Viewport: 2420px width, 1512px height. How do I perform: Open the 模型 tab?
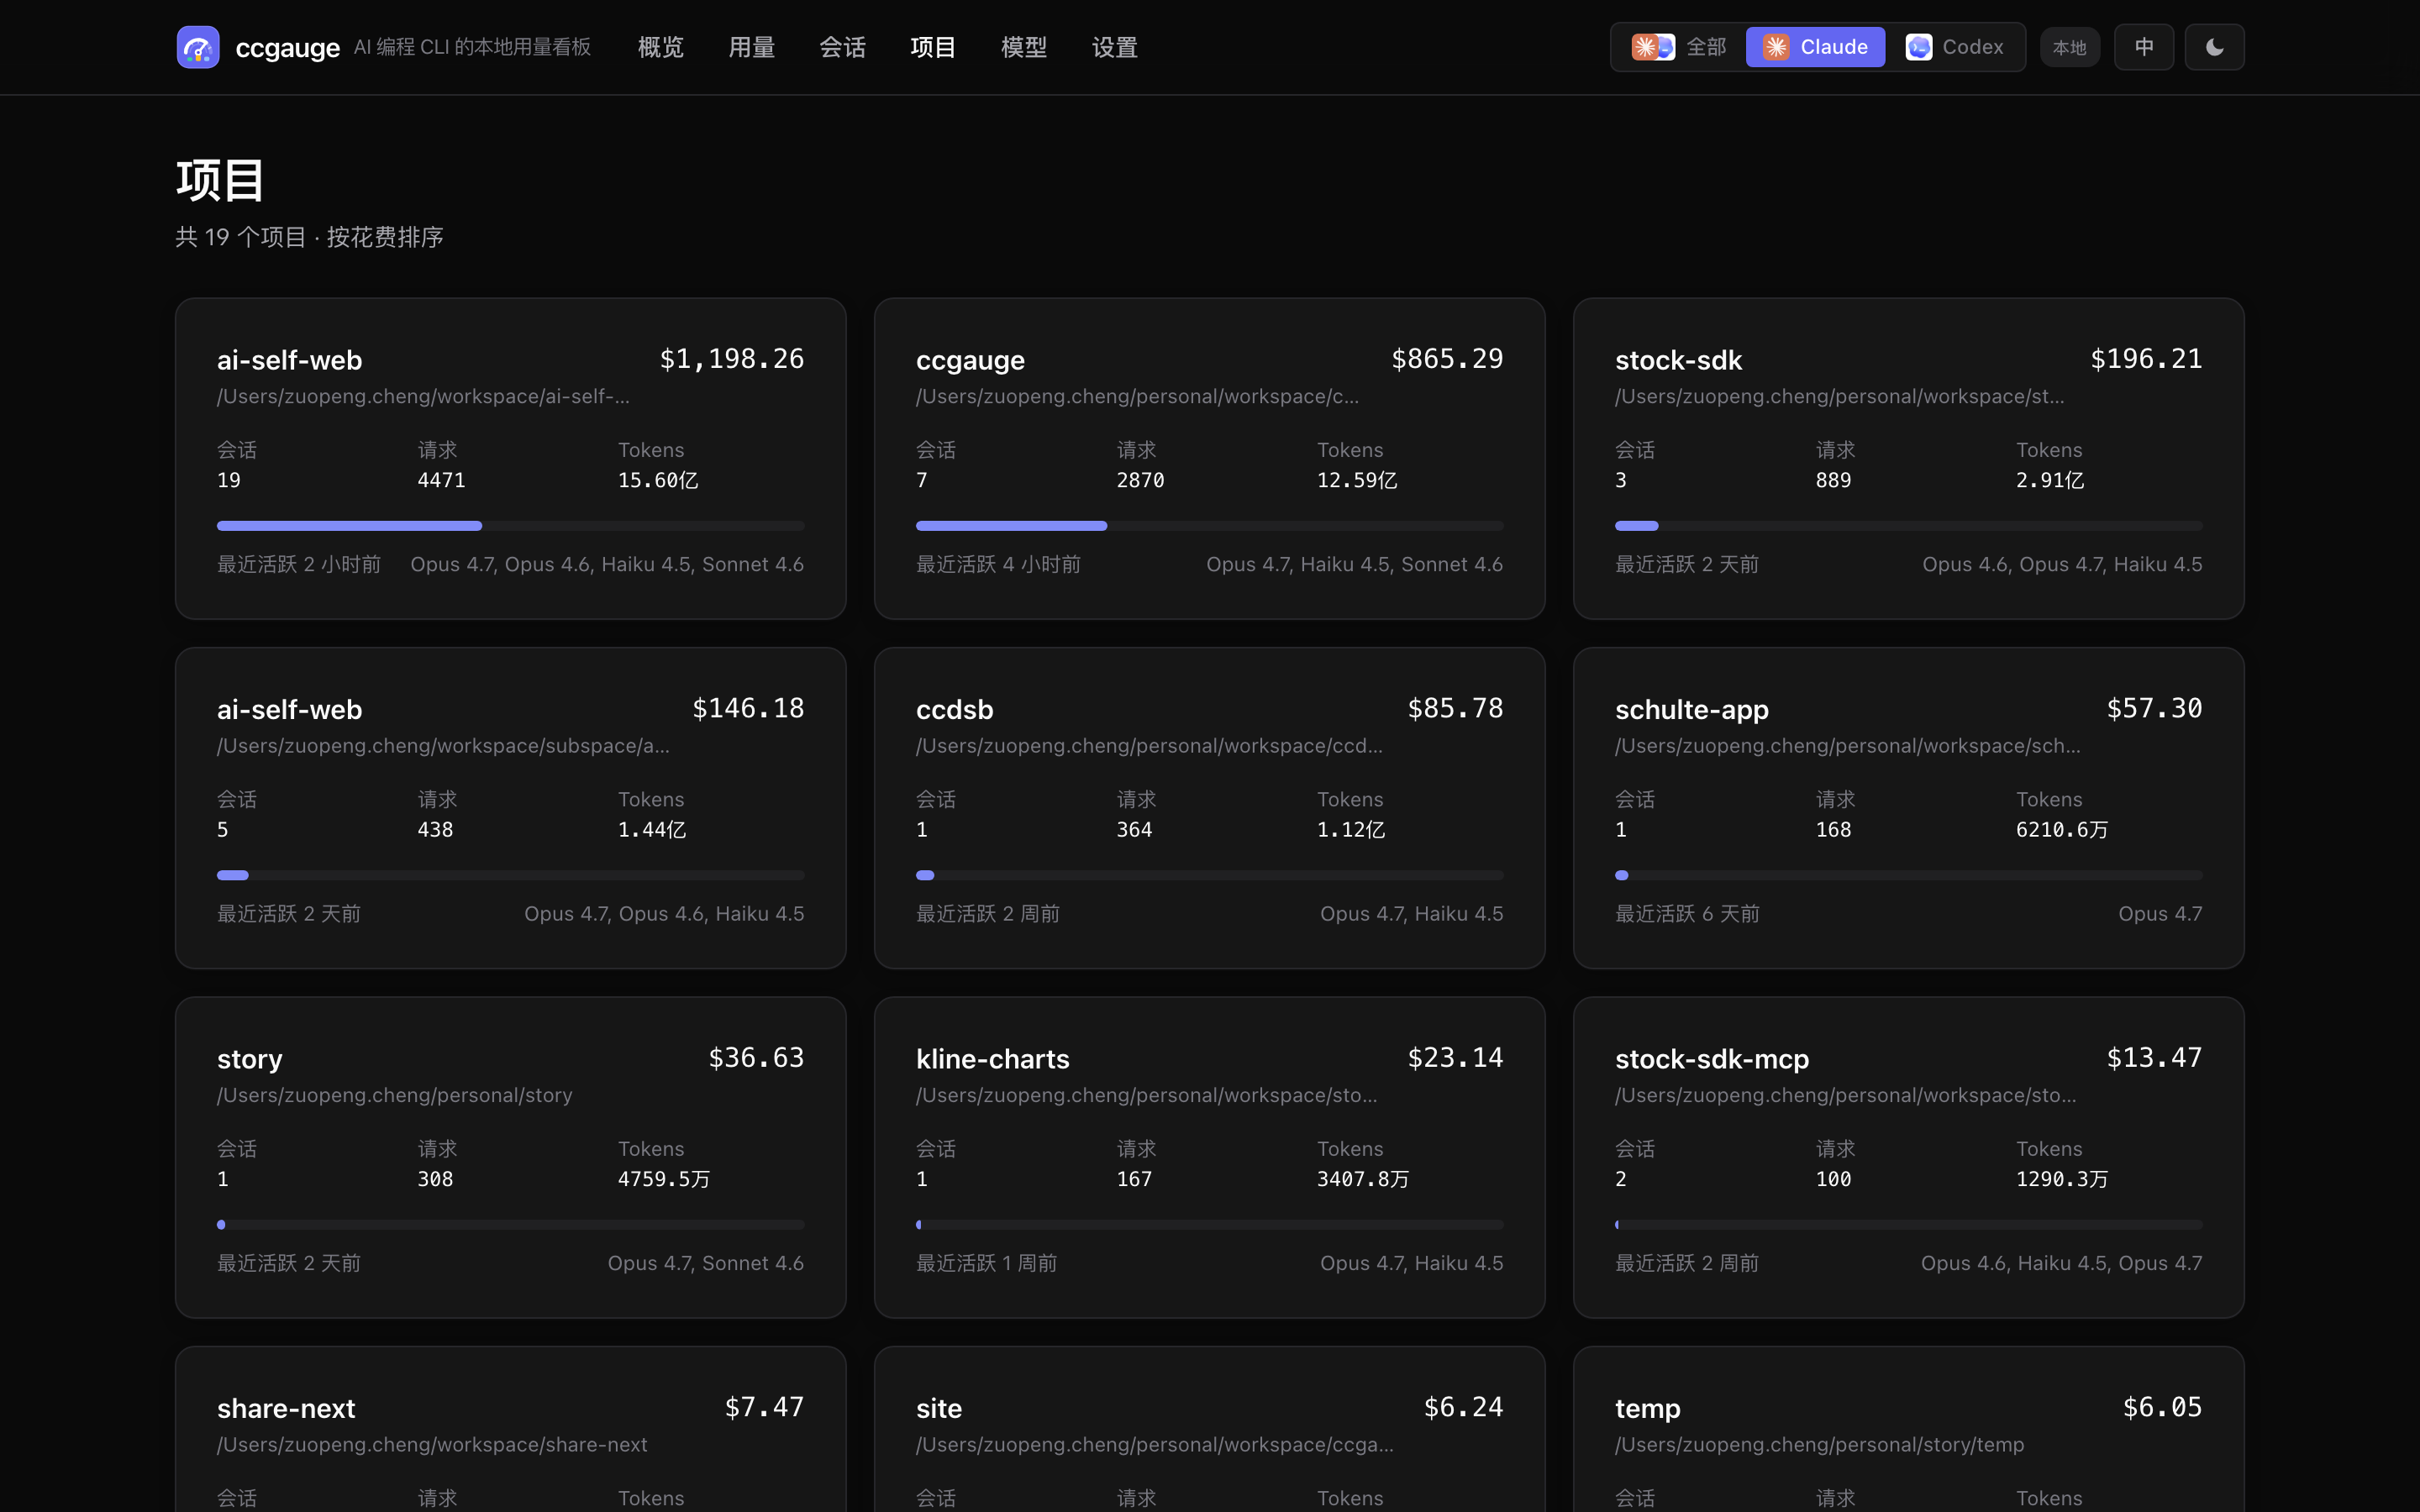[x=1024, y=47]
